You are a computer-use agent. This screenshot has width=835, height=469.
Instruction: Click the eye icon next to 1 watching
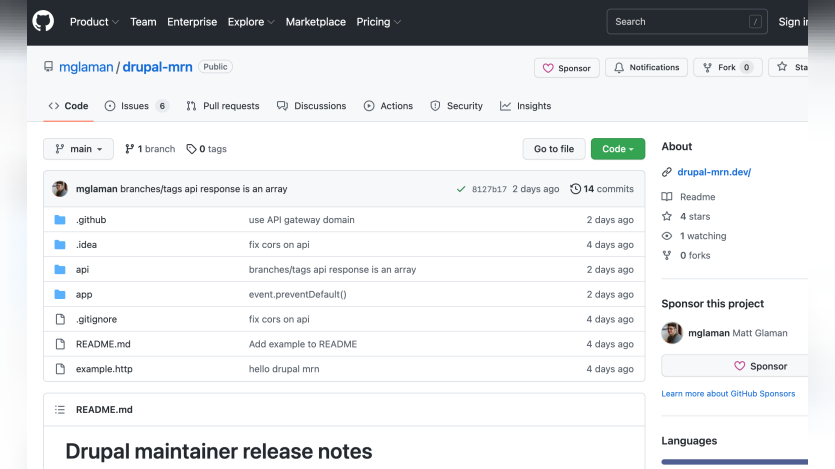[667, 236]
